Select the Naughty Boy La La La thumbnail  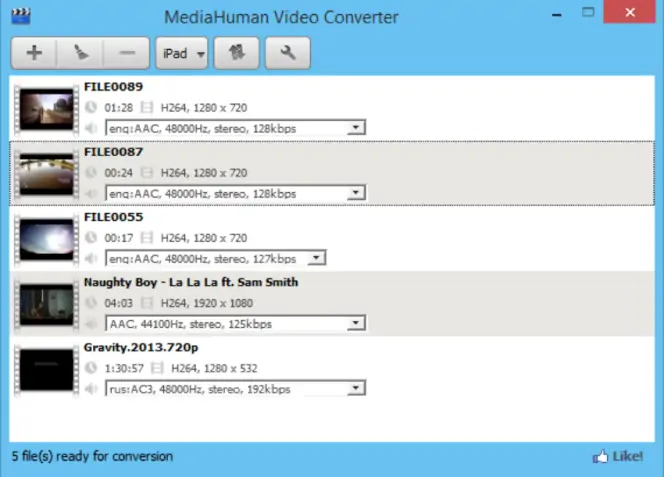pos(47,305)
